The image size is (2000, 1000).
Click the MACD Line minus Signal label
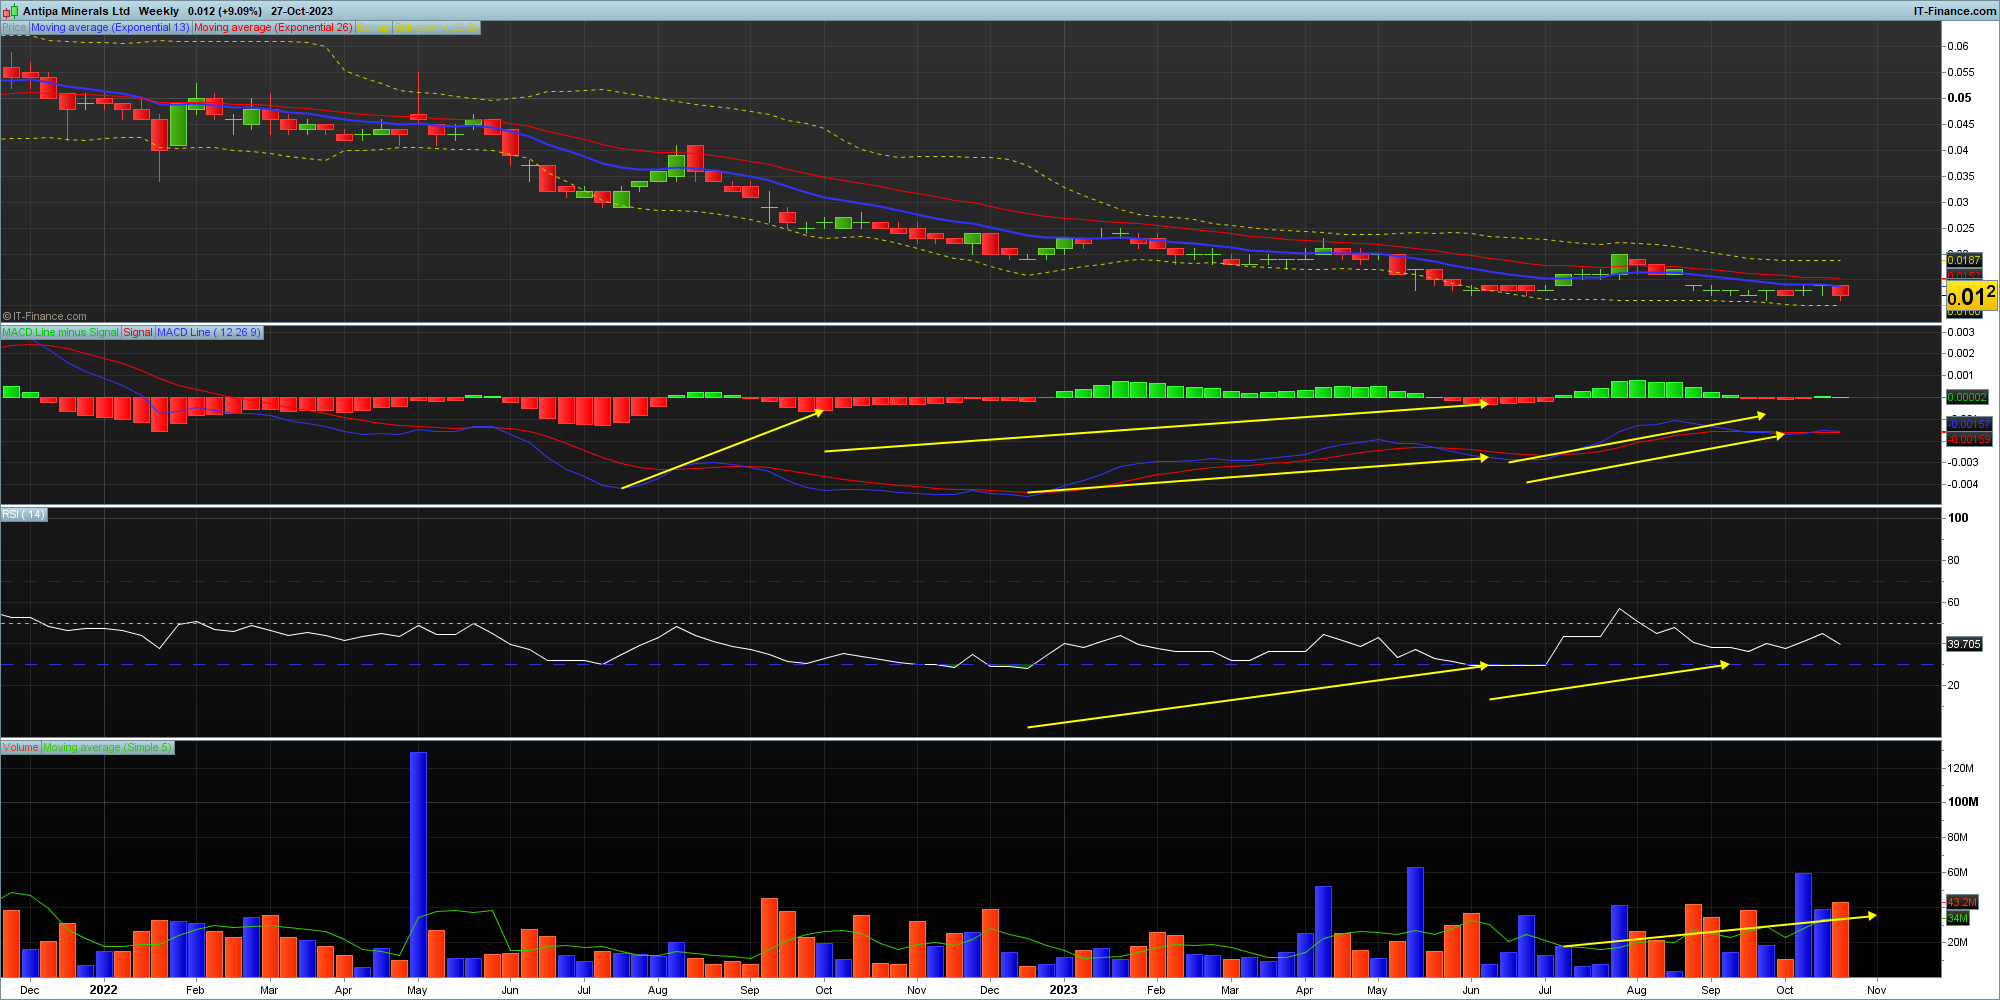(x=60, y=332)
